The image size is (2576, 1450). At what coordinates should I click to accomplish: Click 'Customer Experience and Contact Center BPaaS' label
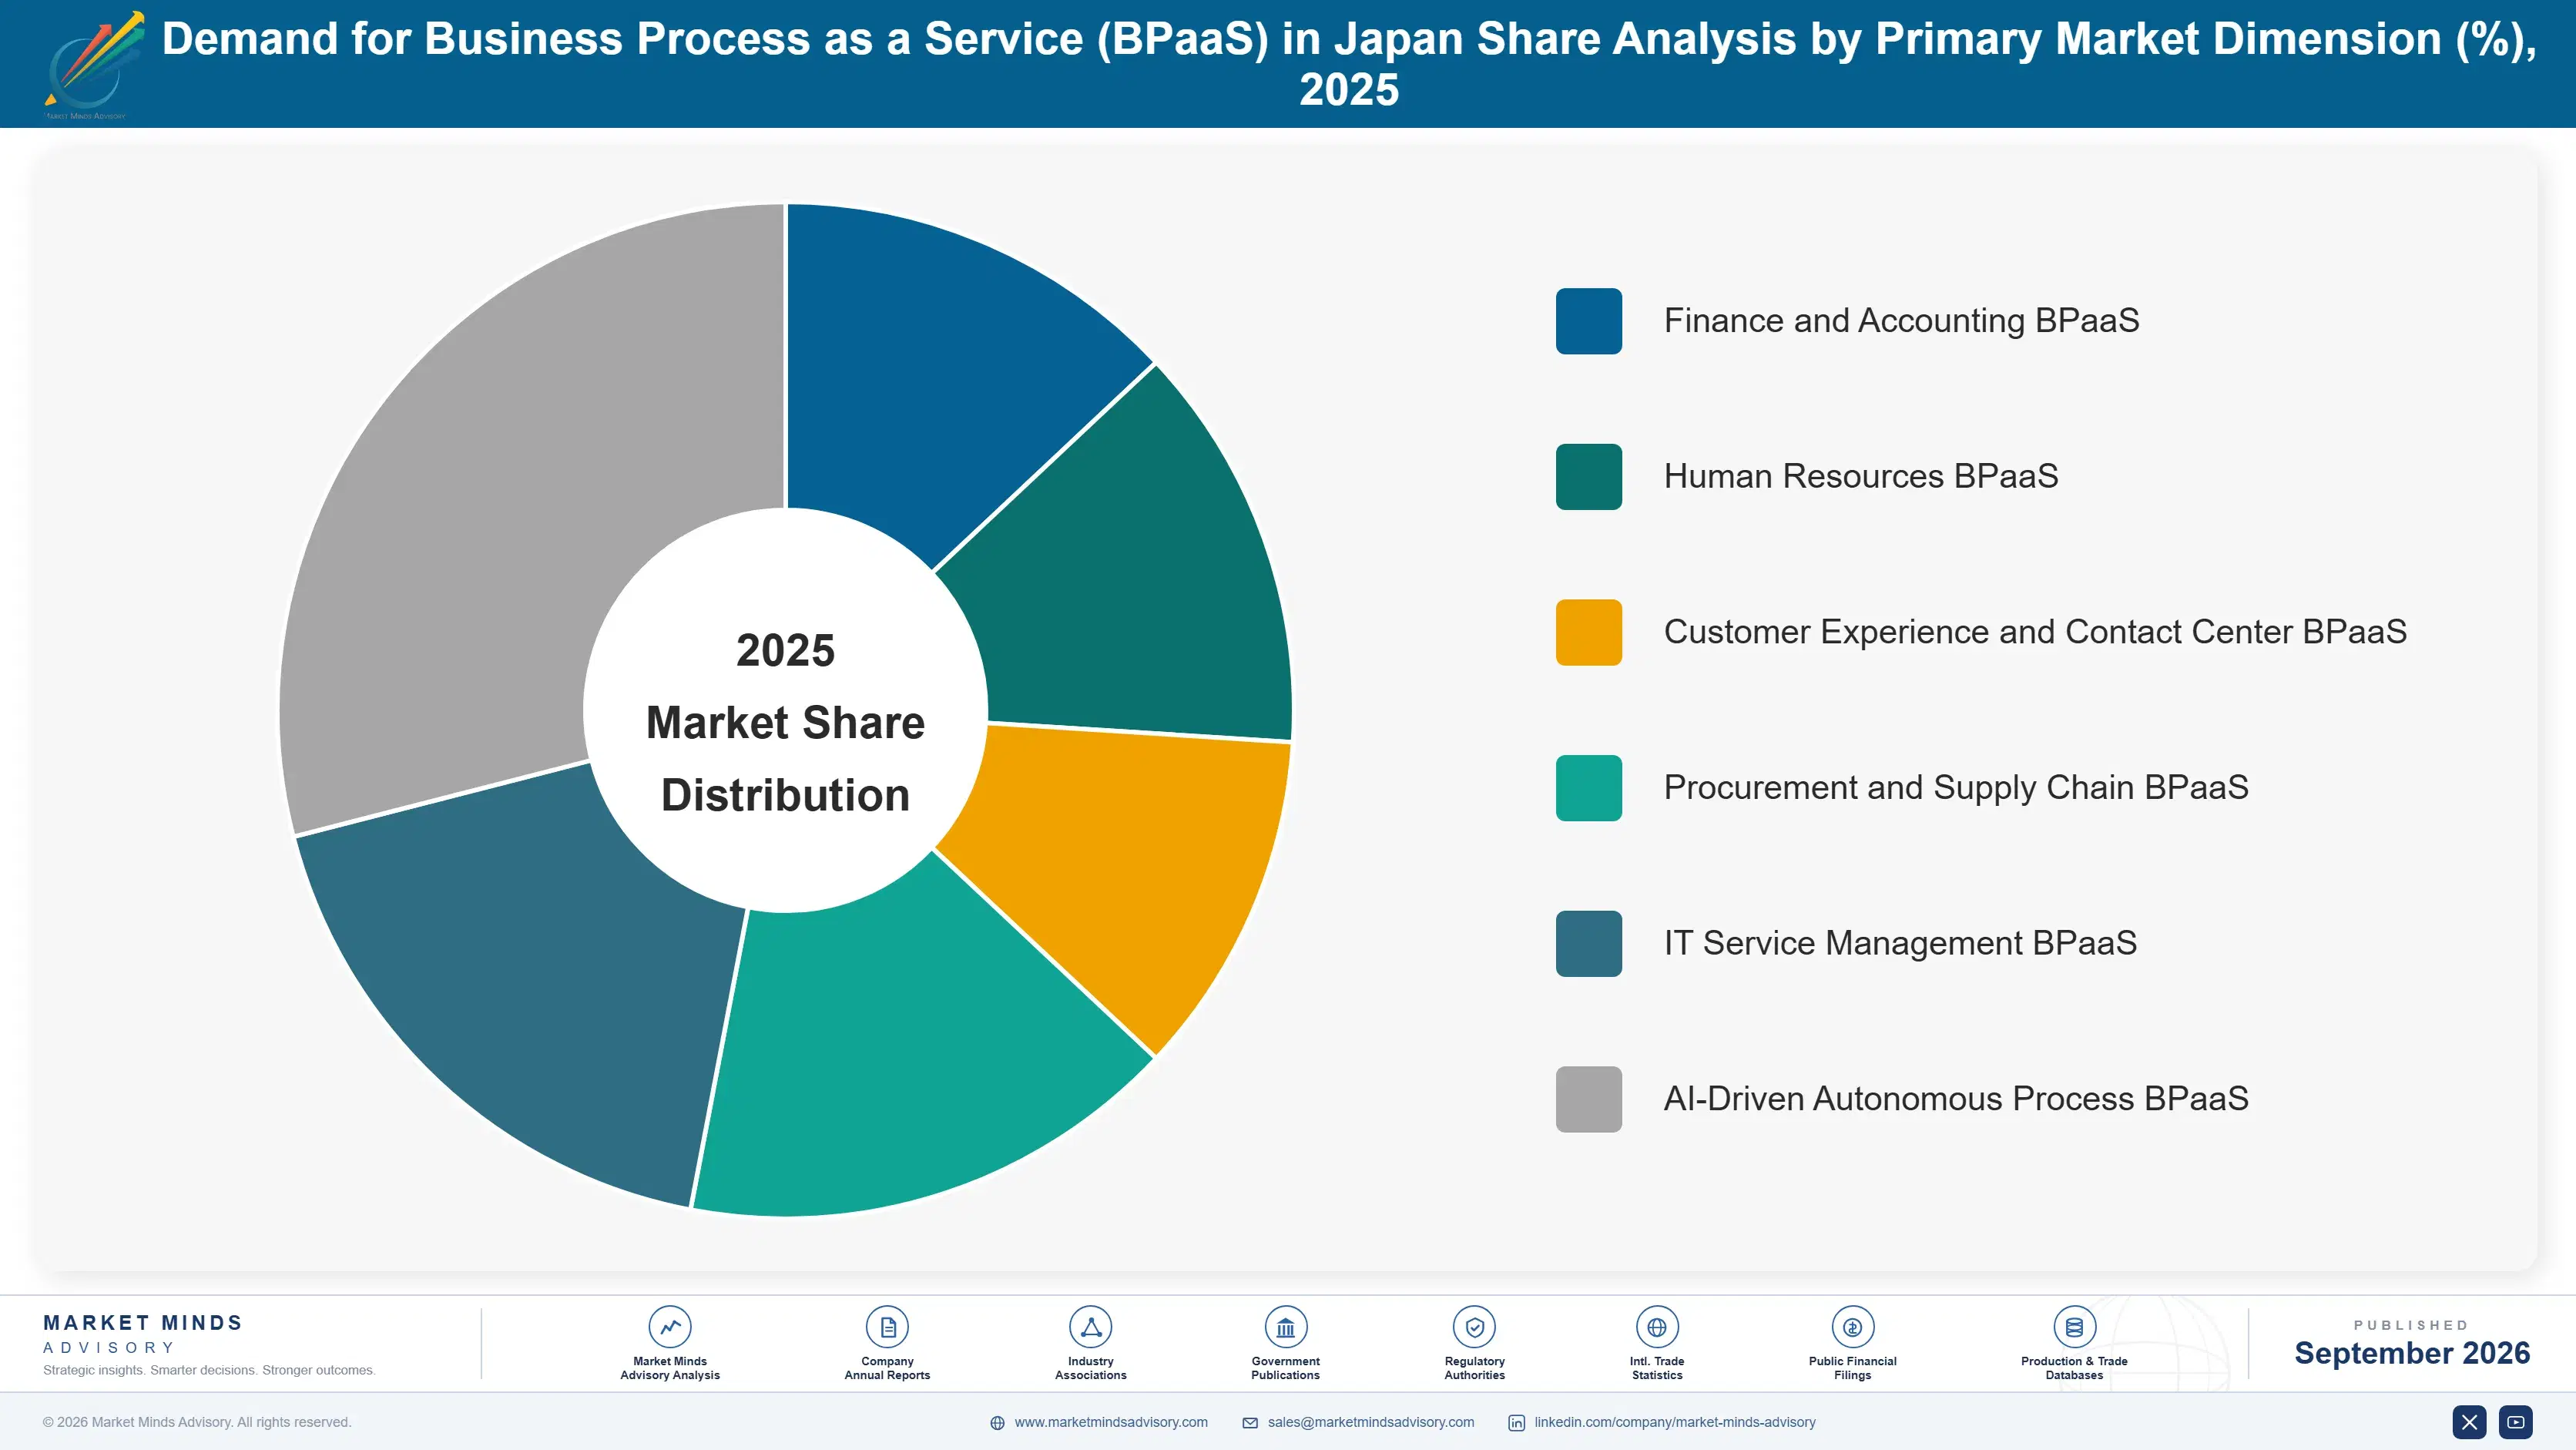[x=2035, y=632]
